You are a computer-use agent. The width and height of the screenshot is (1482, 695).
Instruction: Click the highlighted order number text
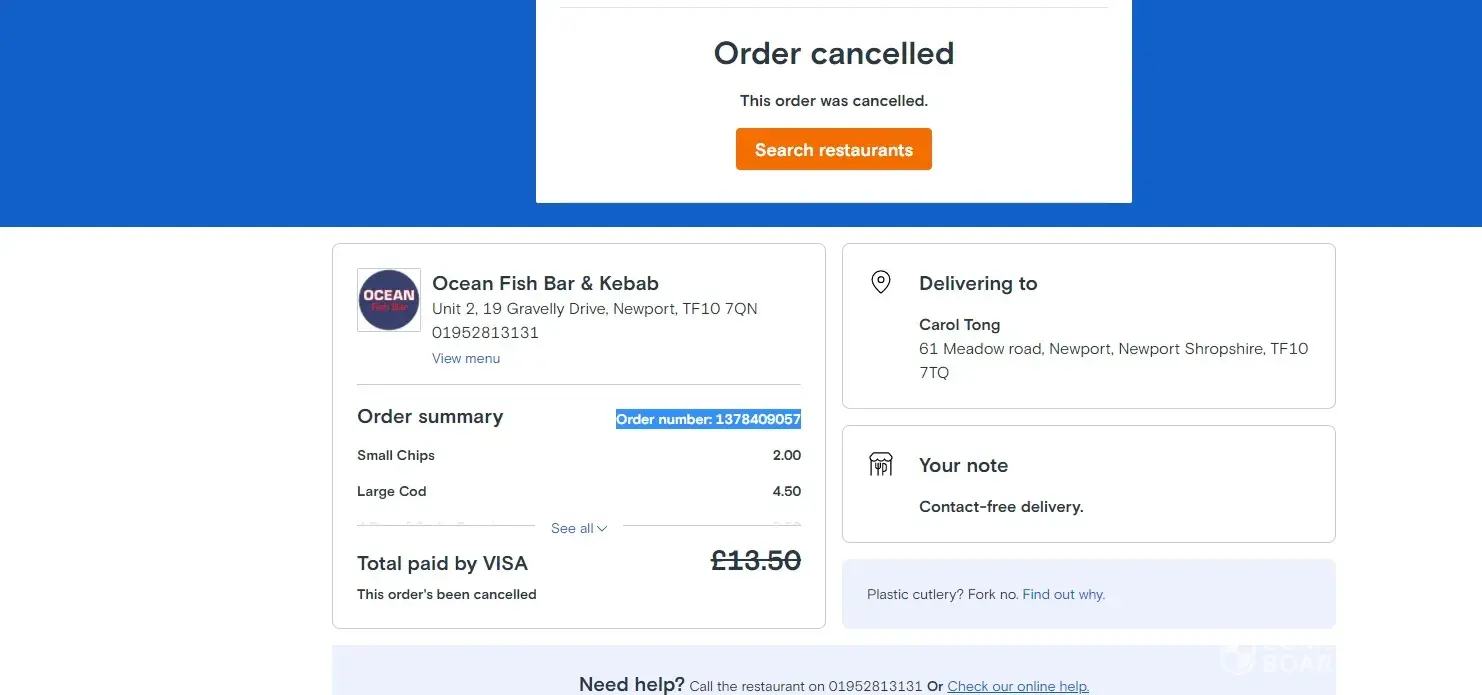pos(708,419)
